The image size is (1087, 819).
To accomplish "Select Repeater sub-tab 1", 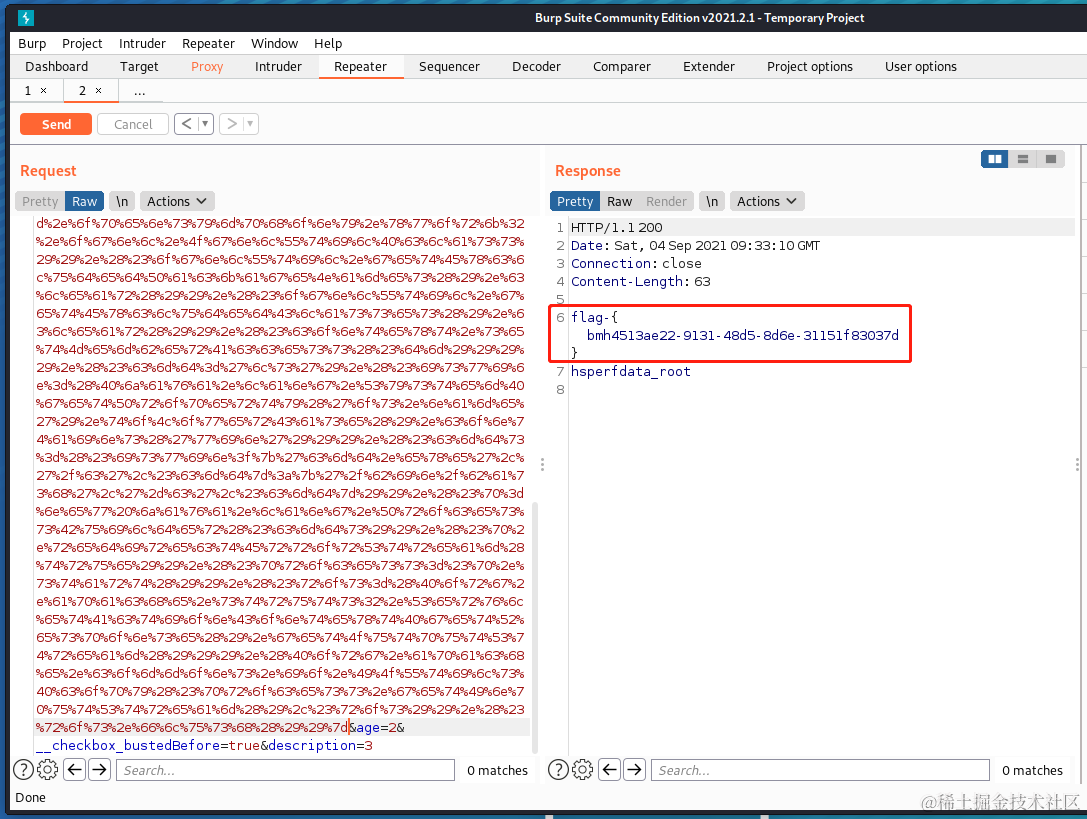I will tap(28, 91).
